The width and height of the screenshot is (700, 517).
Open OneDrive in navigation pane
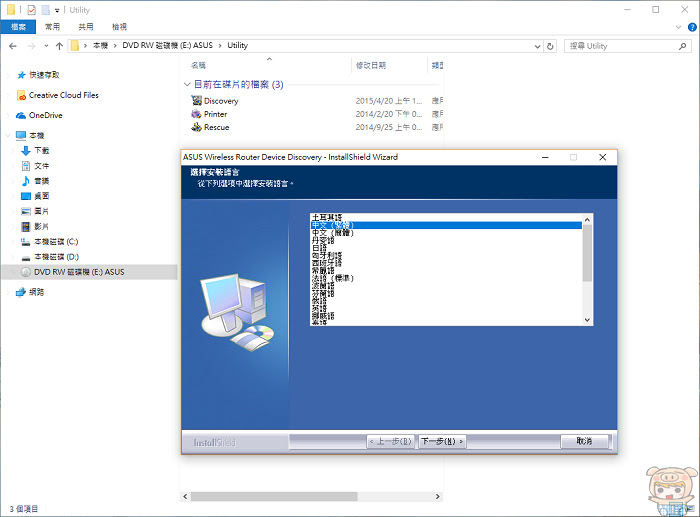46,115
